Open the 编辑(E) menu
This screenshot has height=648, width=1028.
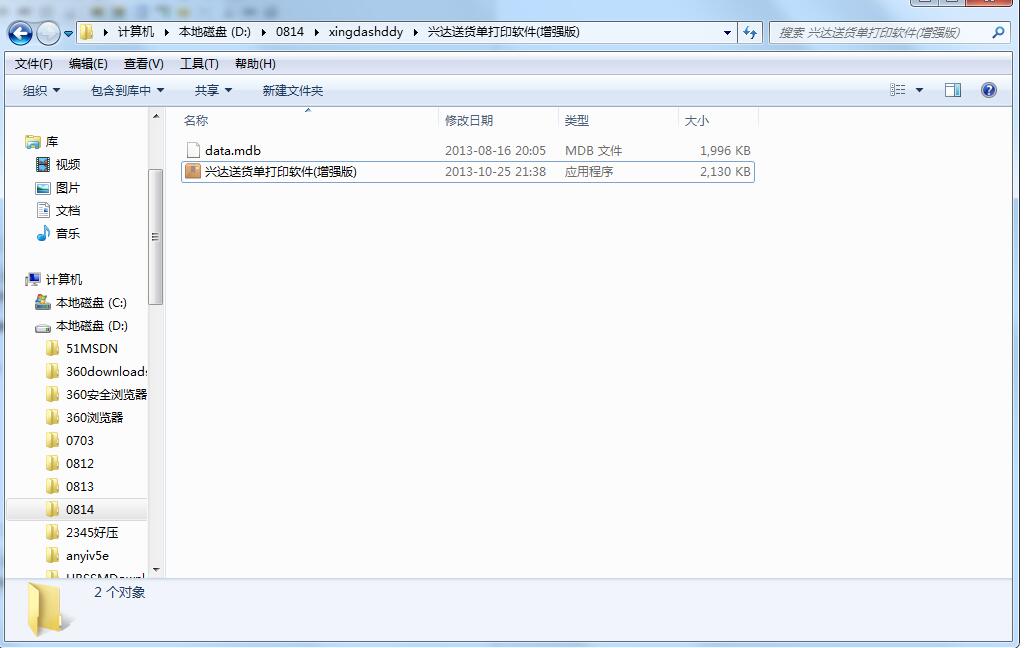88,64
